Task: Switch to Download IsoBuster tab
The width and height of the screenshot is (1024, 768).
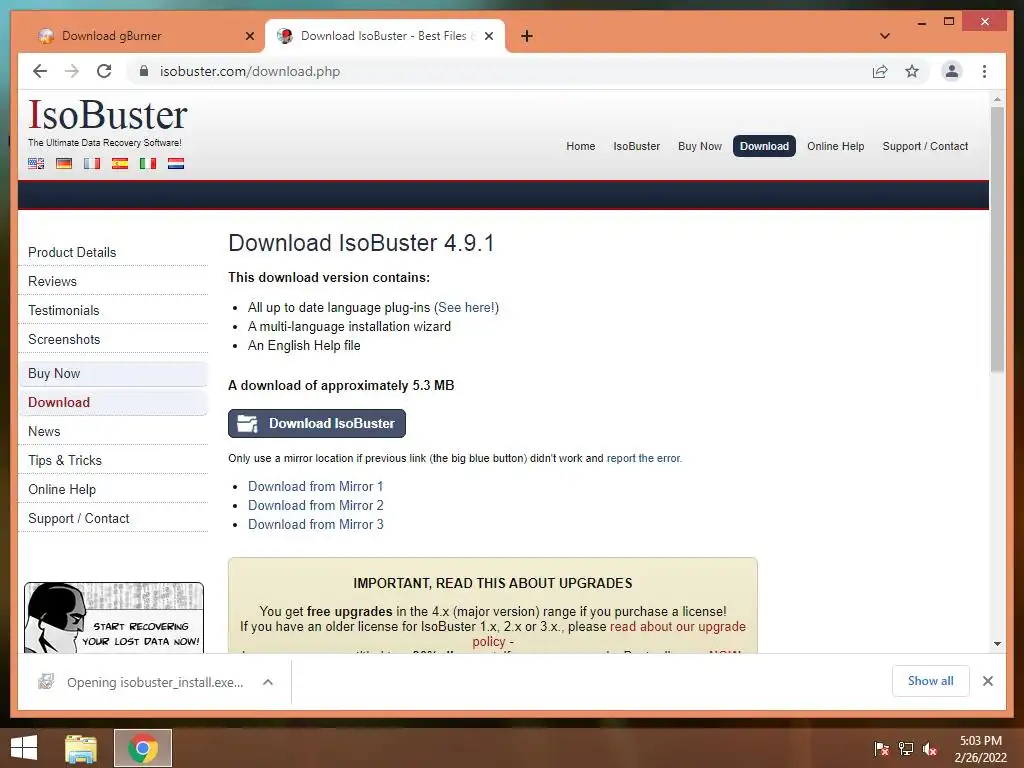Action: pyautogui.click(x=384, y=36)
